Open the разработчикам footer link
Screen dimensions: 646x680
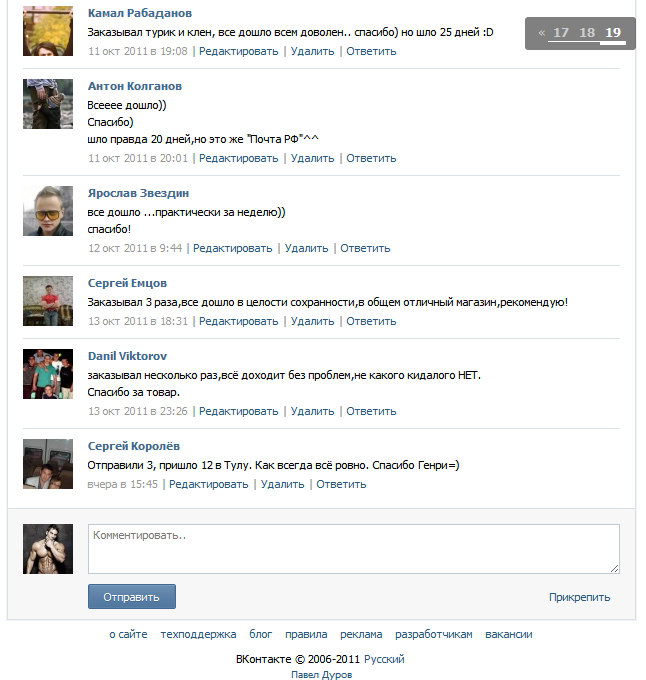434,634
